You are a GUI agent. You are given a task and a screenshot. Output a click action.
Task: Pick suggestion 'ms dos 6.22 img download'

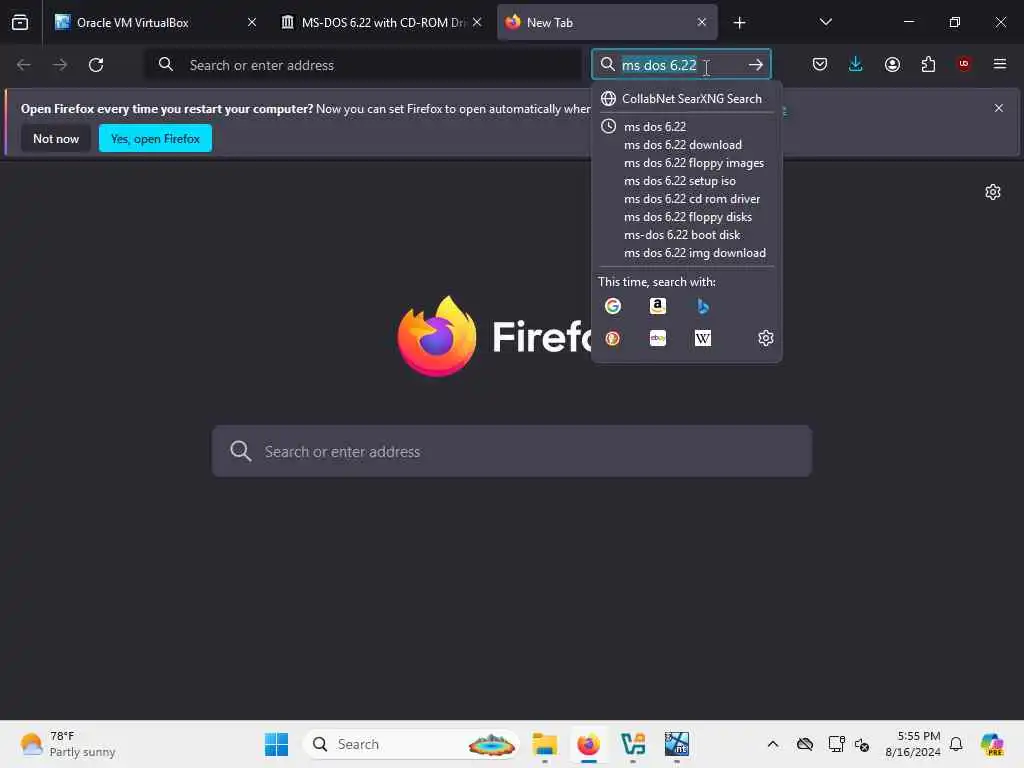686,253
